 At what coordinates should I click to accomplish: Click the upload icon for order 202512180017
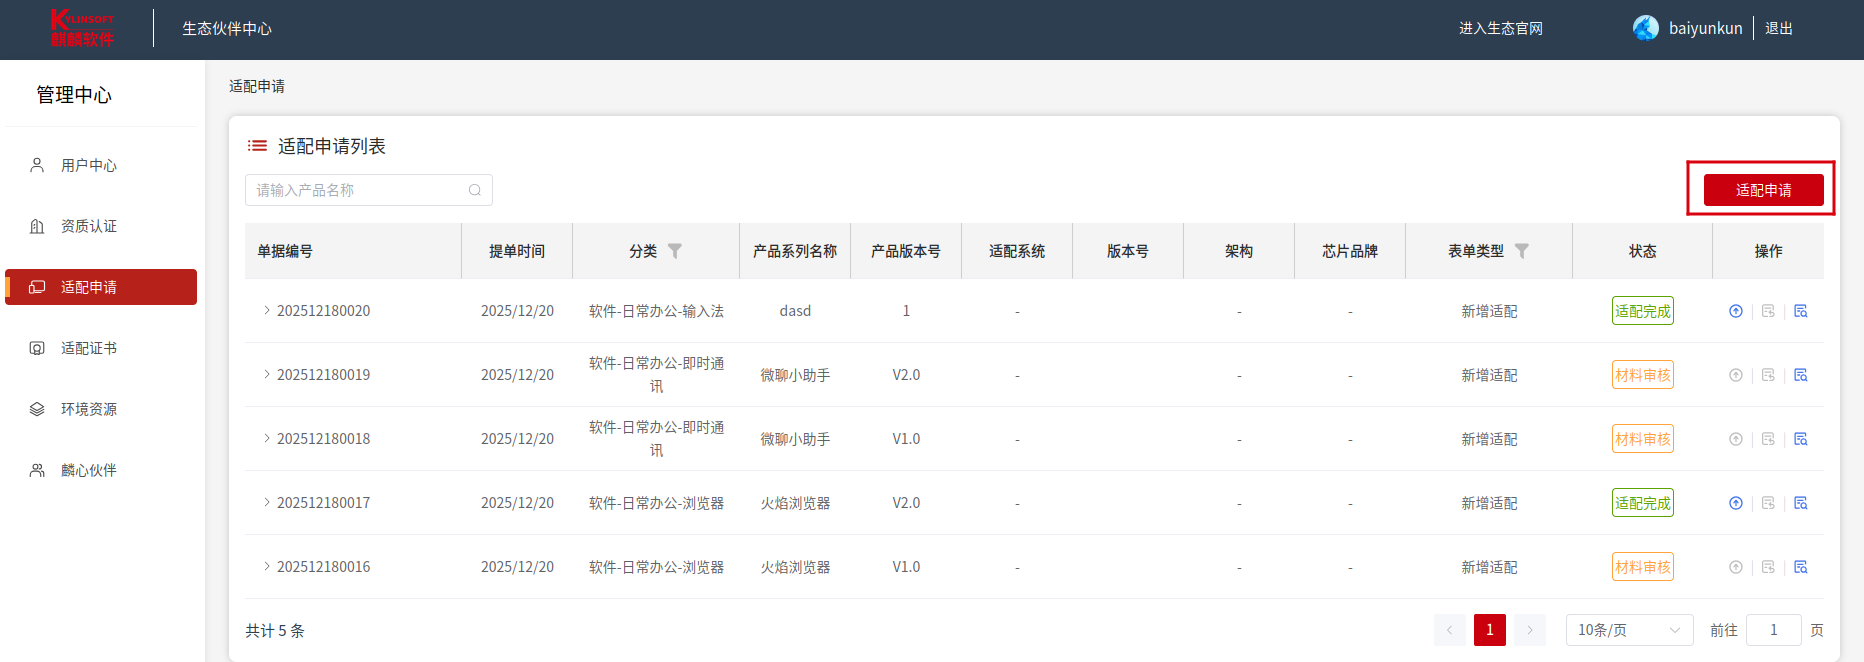(1736, 503)
